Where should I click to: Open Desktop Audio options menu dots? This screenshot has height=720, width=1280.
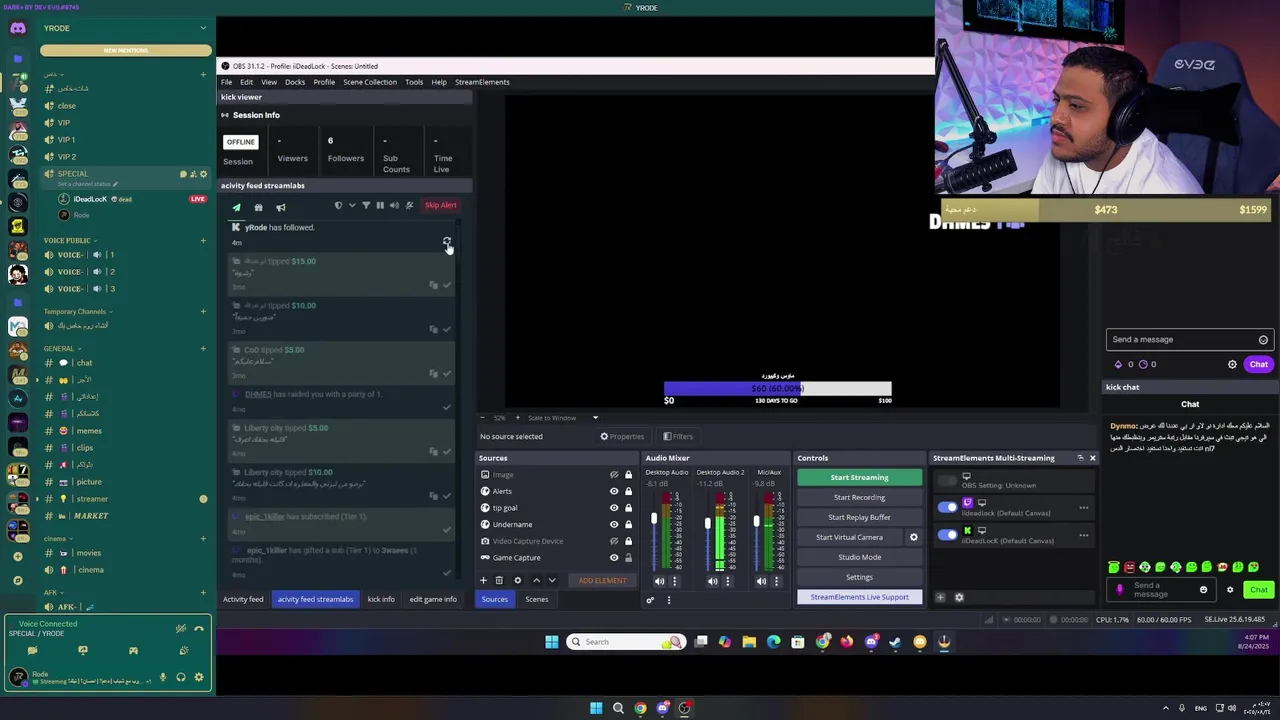pyautogui.click(x=674, y=581)
